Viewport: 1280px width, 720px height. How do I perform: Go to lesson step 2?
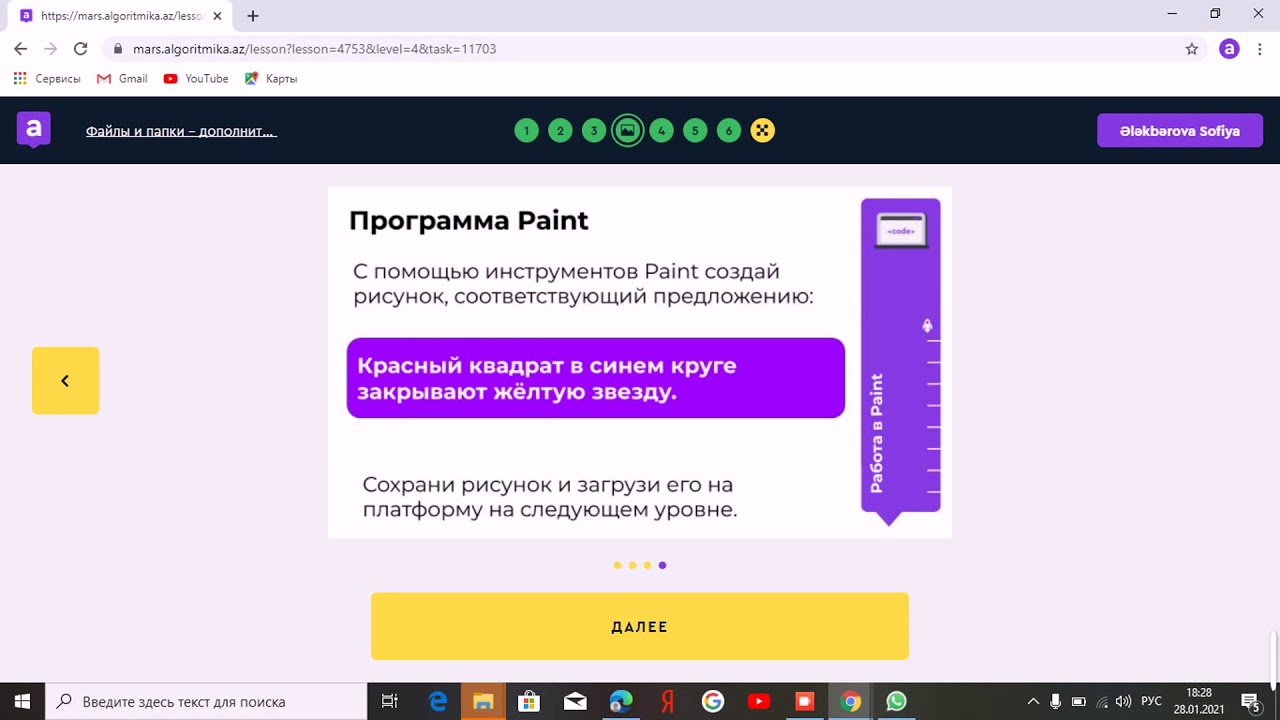coord(560,131)
